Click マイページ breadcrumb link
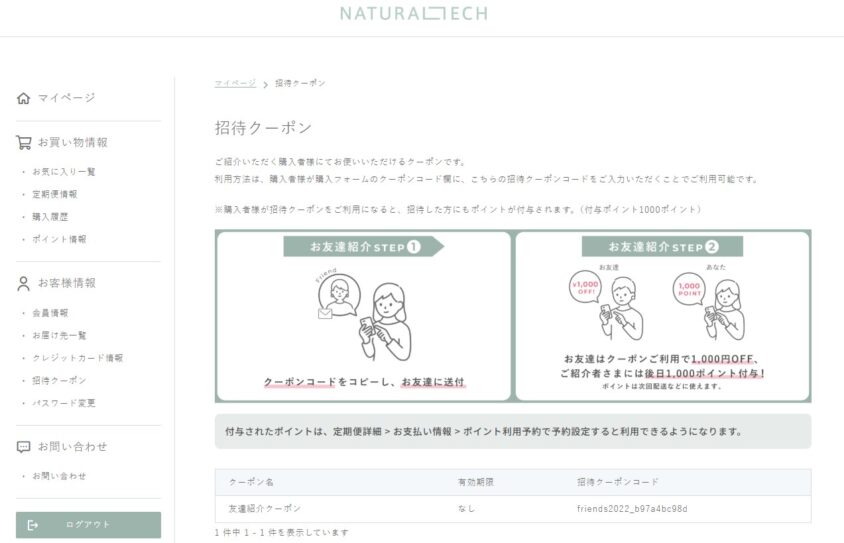844x543 pixels. point(235,83)
